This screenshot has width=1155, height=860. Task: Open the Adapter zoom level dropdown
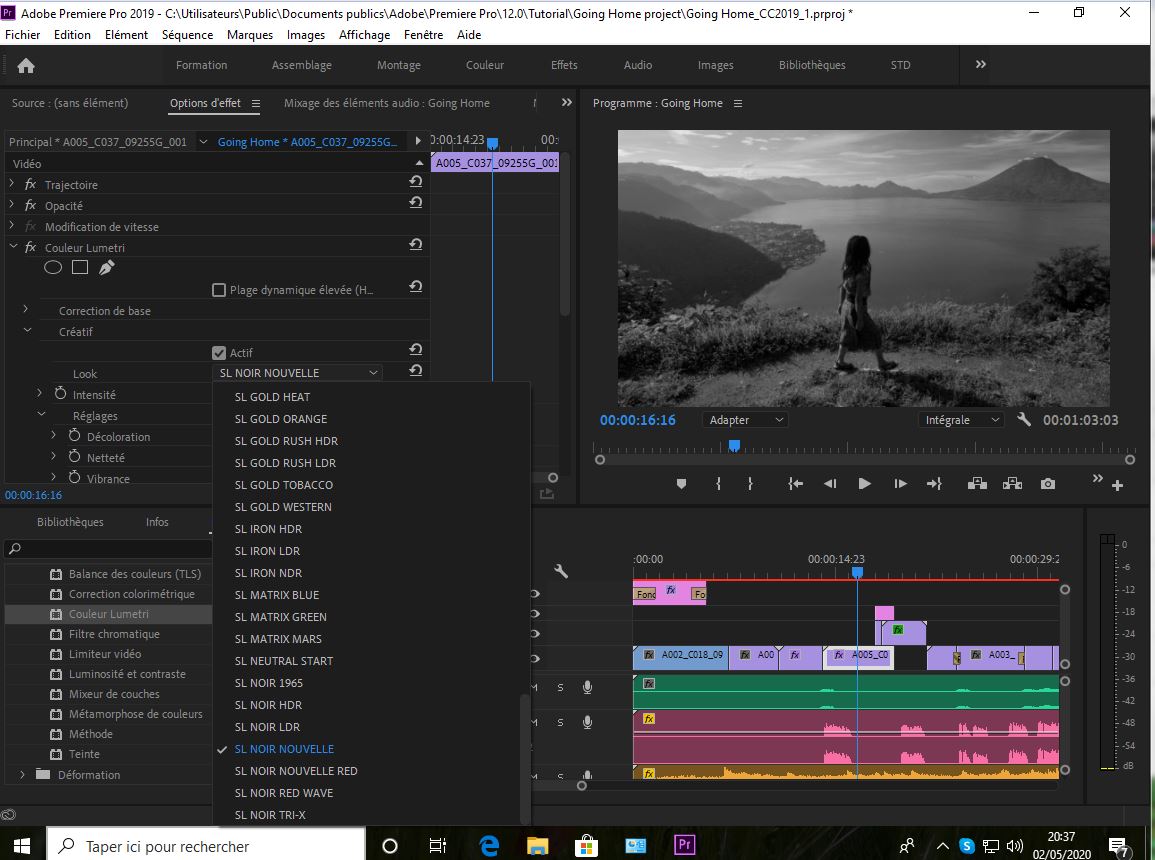point(745,420)
